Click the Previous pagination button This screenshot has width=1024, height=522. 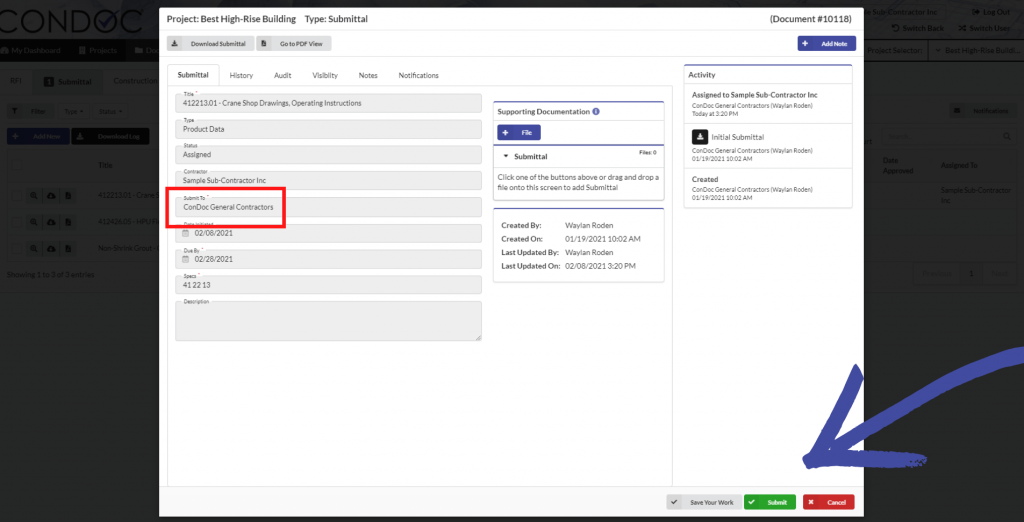[x=937, y=273]
